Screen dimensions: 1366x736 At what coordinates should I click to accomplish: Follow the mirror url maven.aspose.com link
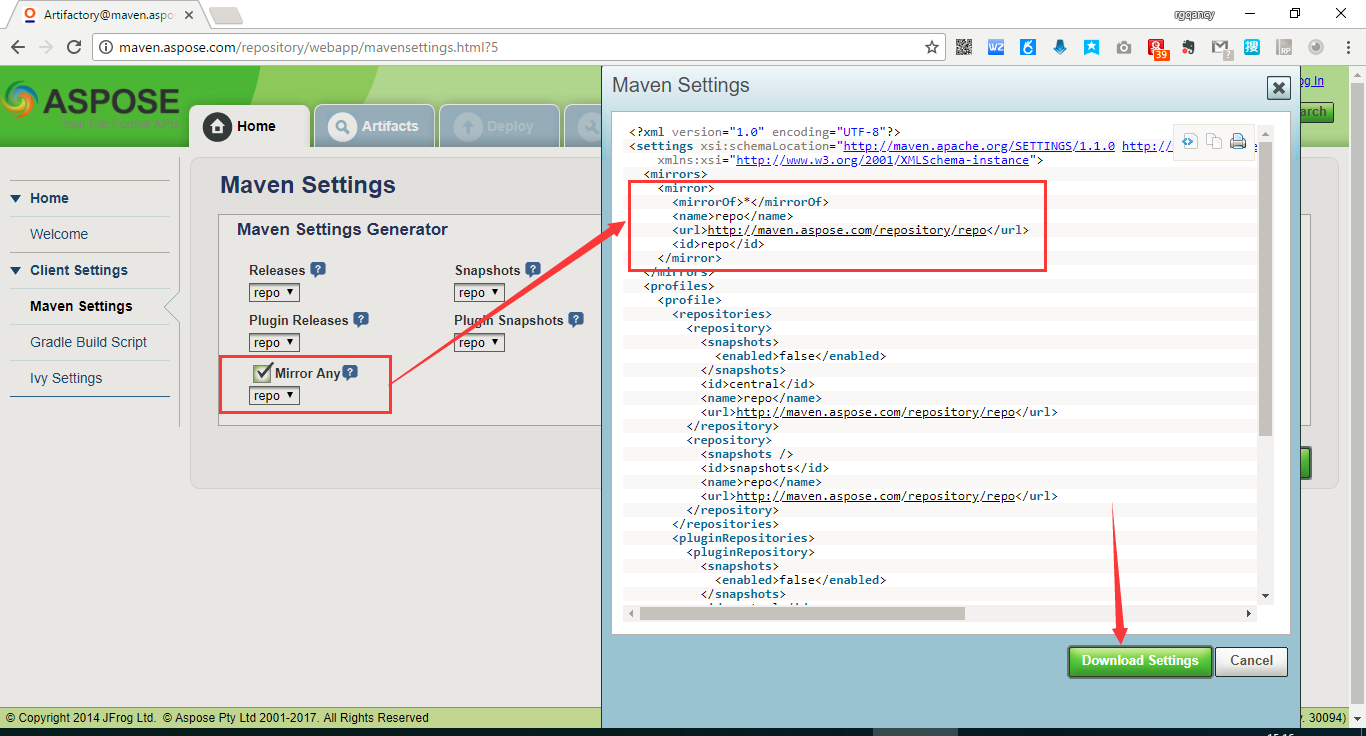coord(847,230)
